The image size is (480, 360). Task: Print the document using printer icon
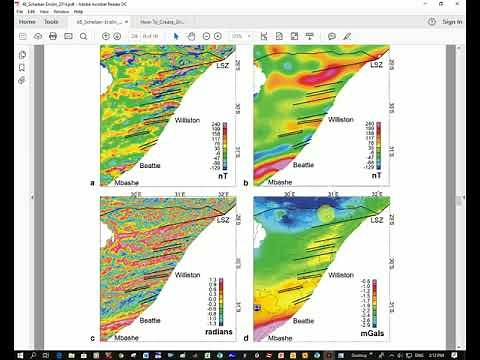click(x=53, y=36)
